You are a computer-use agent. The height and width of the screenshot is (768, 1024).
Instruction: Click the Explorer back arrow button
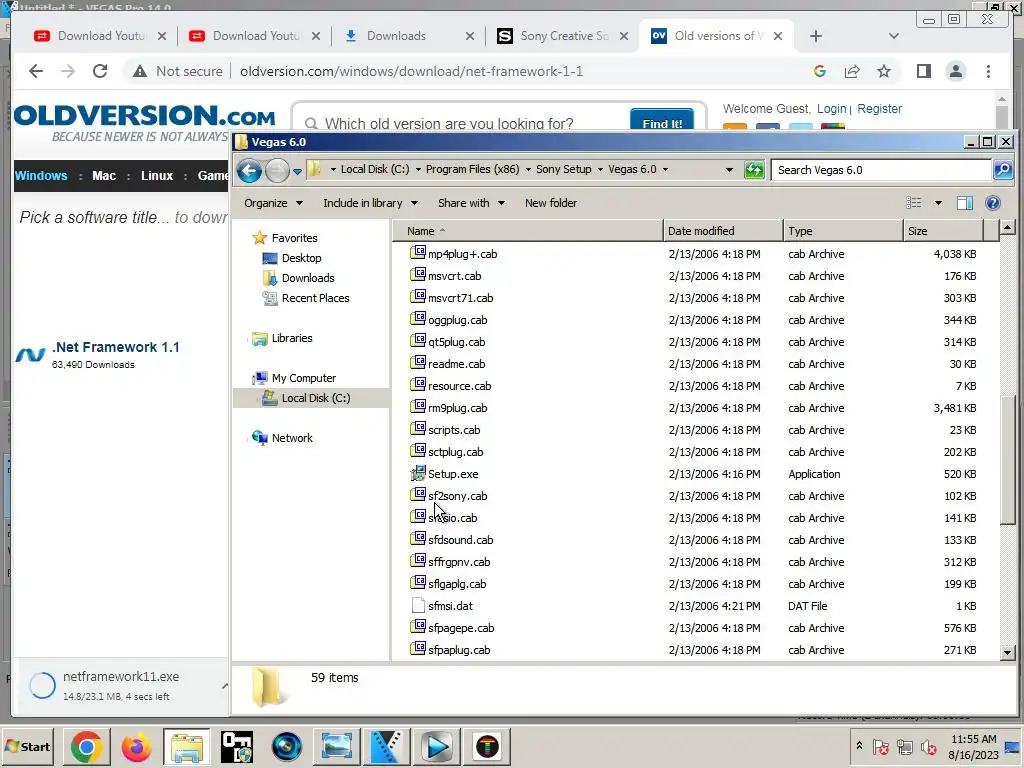click(249, 170)
